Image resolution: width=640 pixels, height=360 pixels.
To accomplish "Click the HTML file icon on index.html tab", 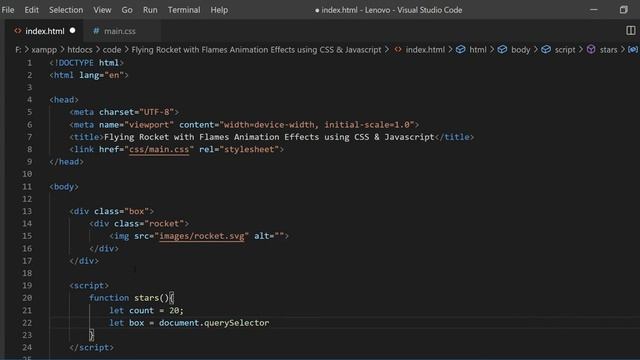I will pyautogui.click(x=18, y=31).
